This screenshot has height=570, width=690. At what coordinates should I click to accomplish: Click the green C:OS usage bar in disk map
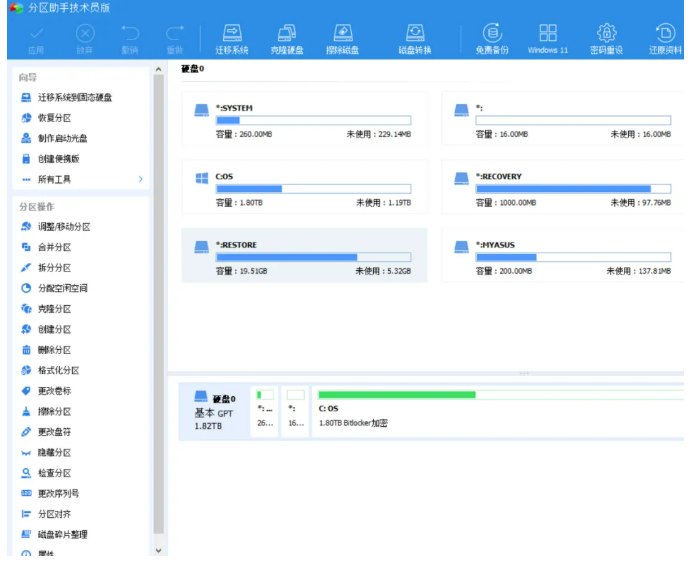point(396,395)
